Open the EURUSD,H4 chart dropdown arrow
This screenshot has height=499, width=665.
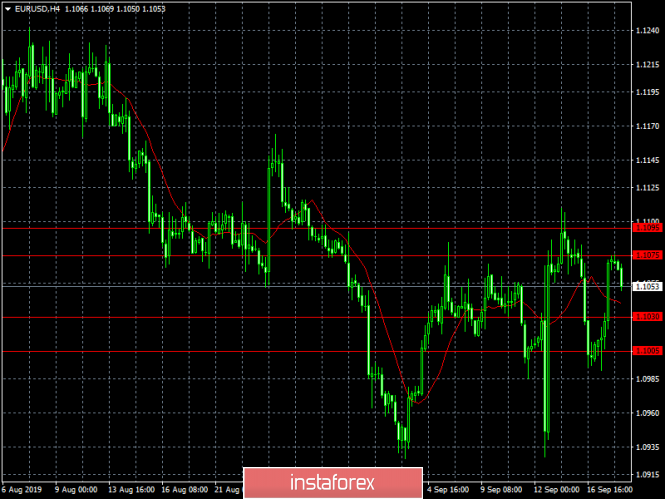(x=7, y=9)
